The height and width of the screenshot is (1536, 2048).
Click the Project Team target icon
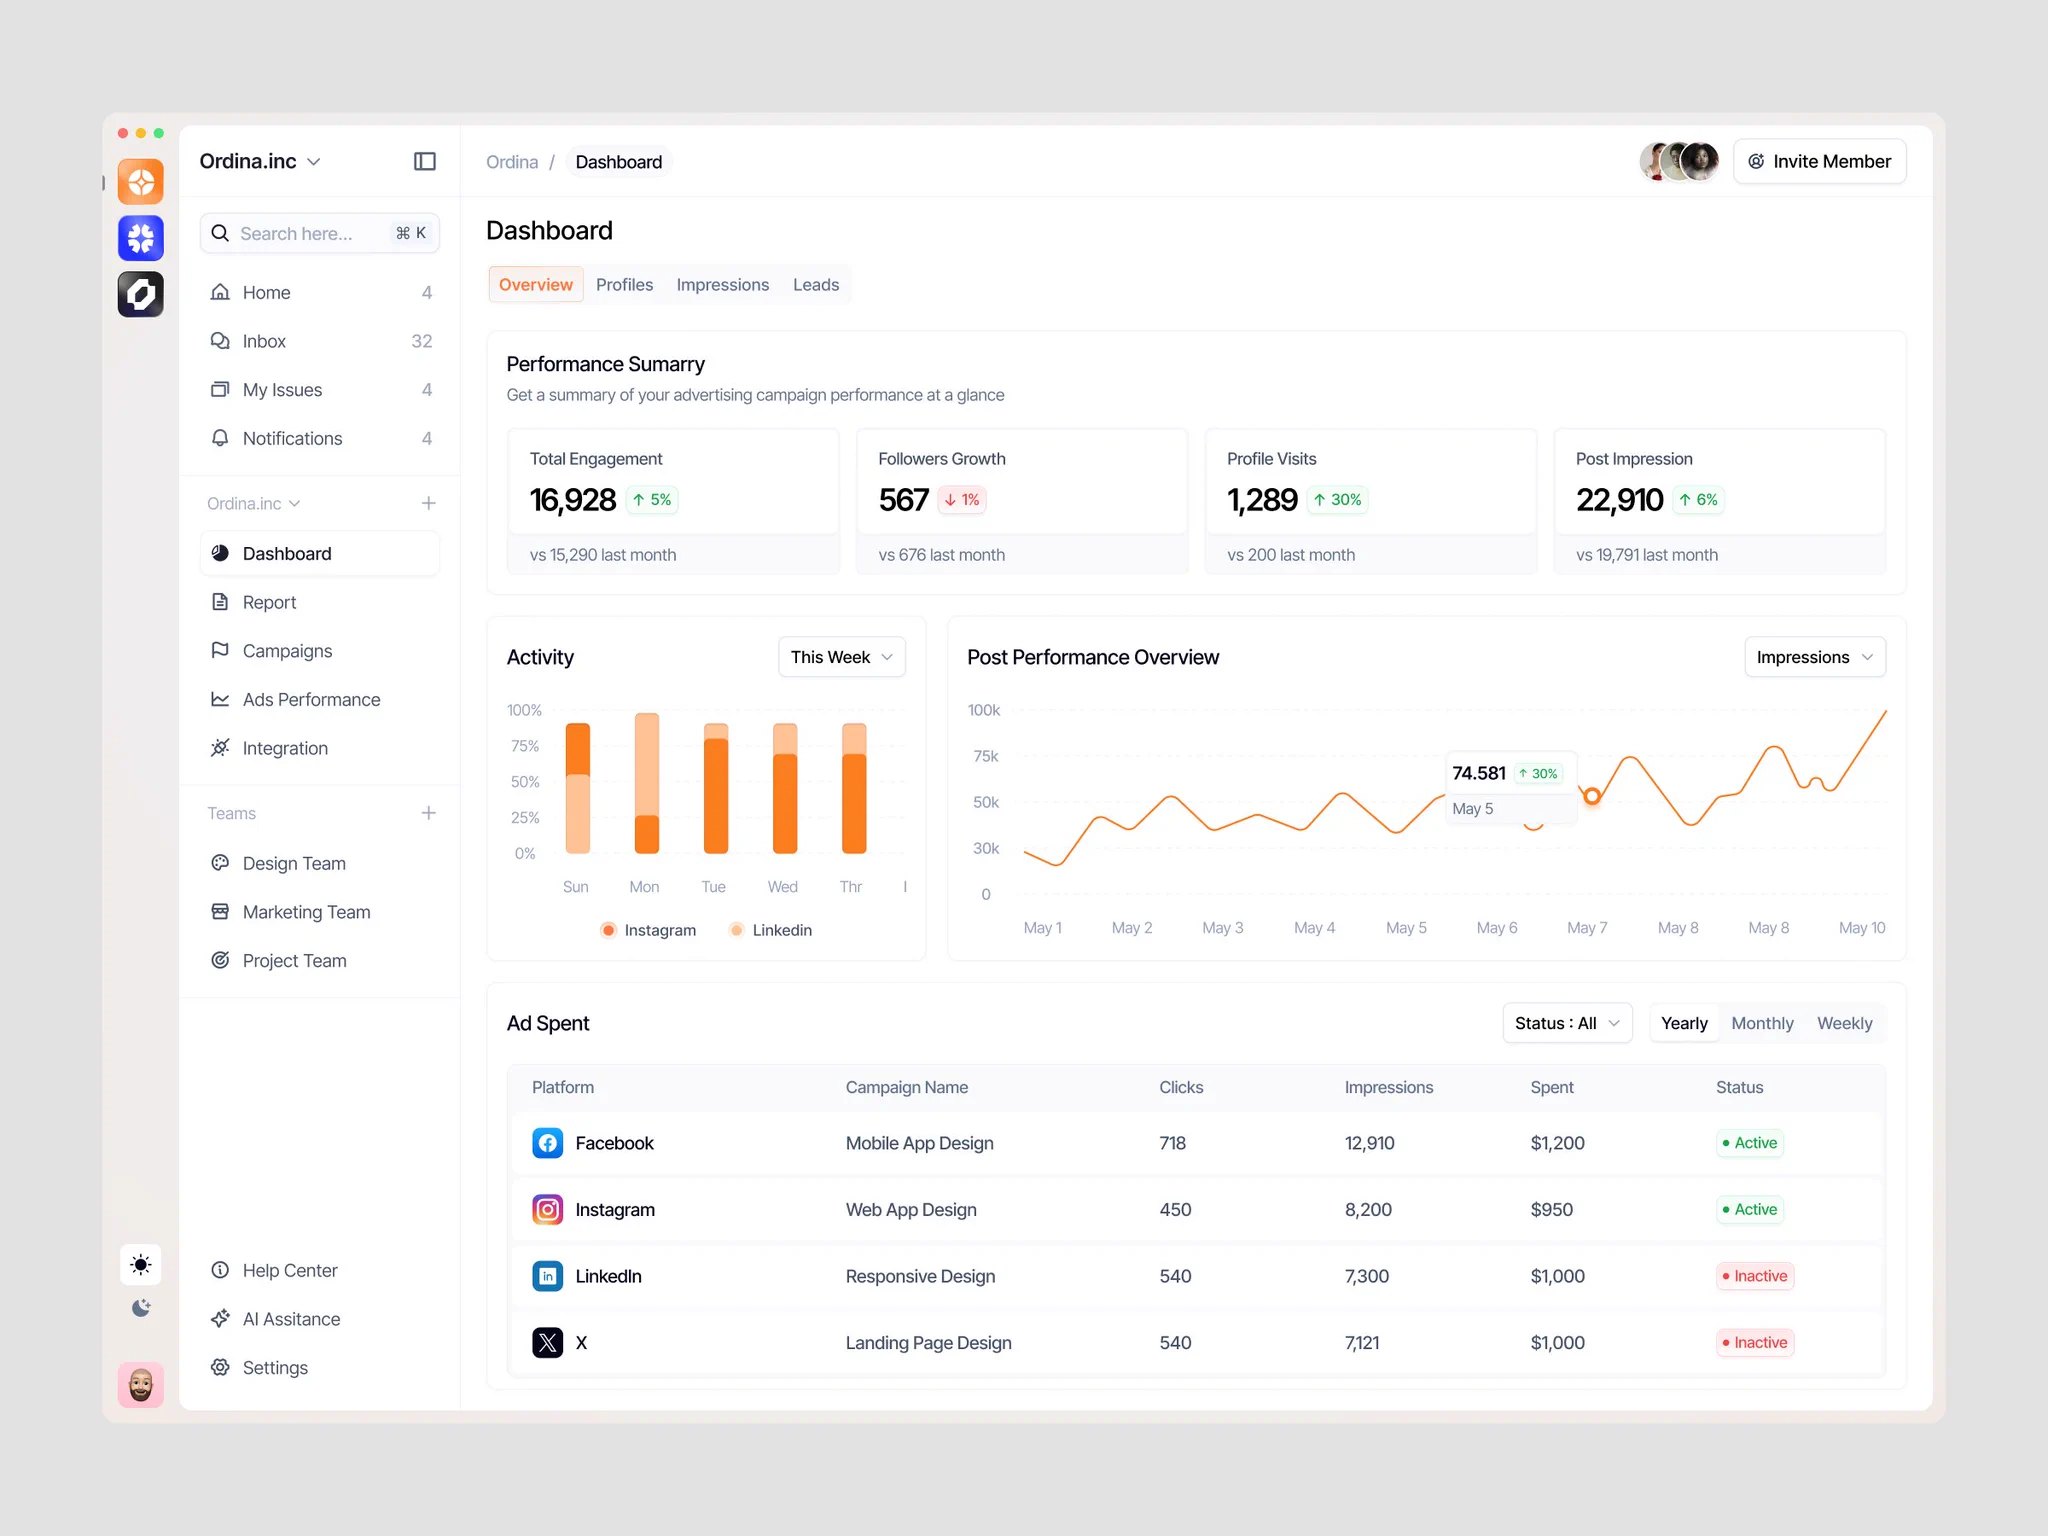(x=220, y=960)
